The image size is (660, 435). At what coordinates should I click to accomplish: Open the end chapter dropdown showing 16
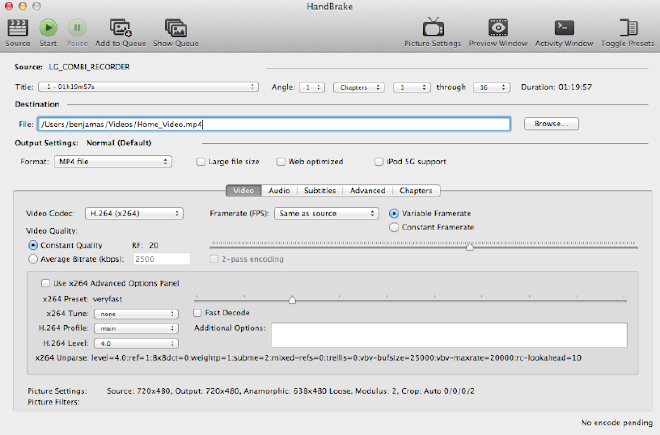(x=491, y=87)
